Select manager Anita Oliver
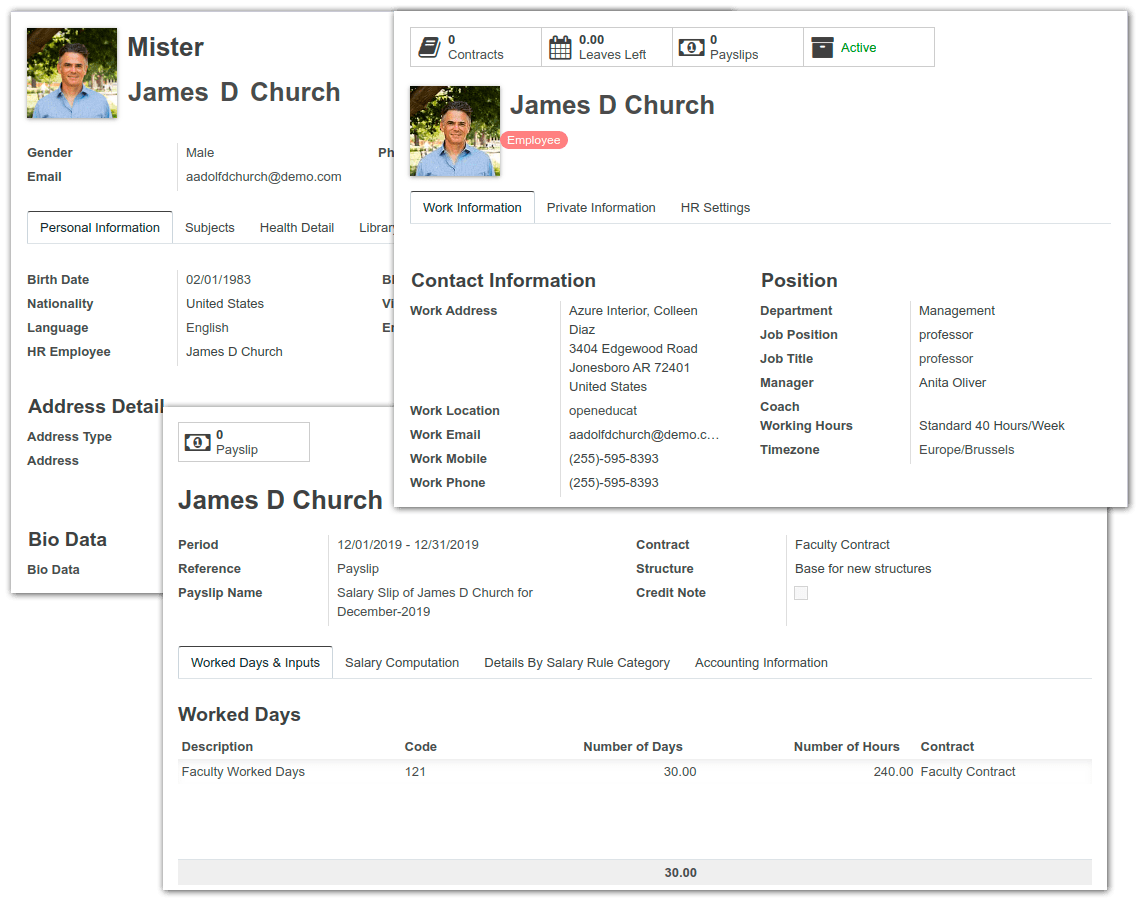1140x900 pixels. tap(952, 382)
